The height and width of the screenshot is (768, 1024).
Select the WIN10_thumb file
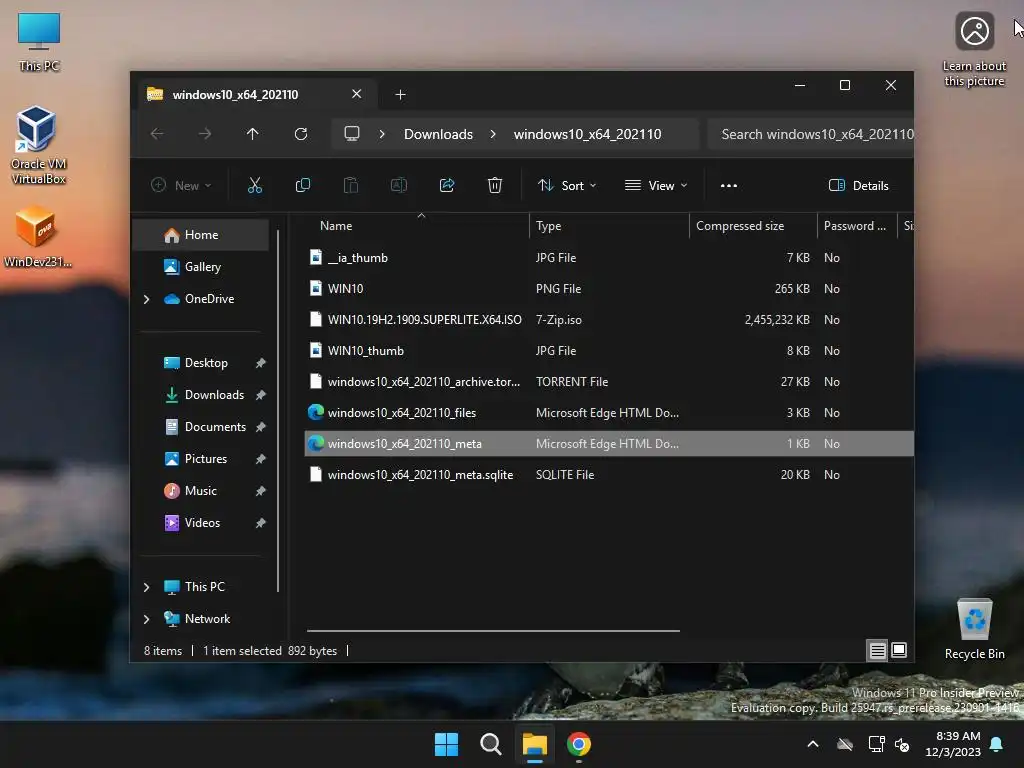[609, 351]
